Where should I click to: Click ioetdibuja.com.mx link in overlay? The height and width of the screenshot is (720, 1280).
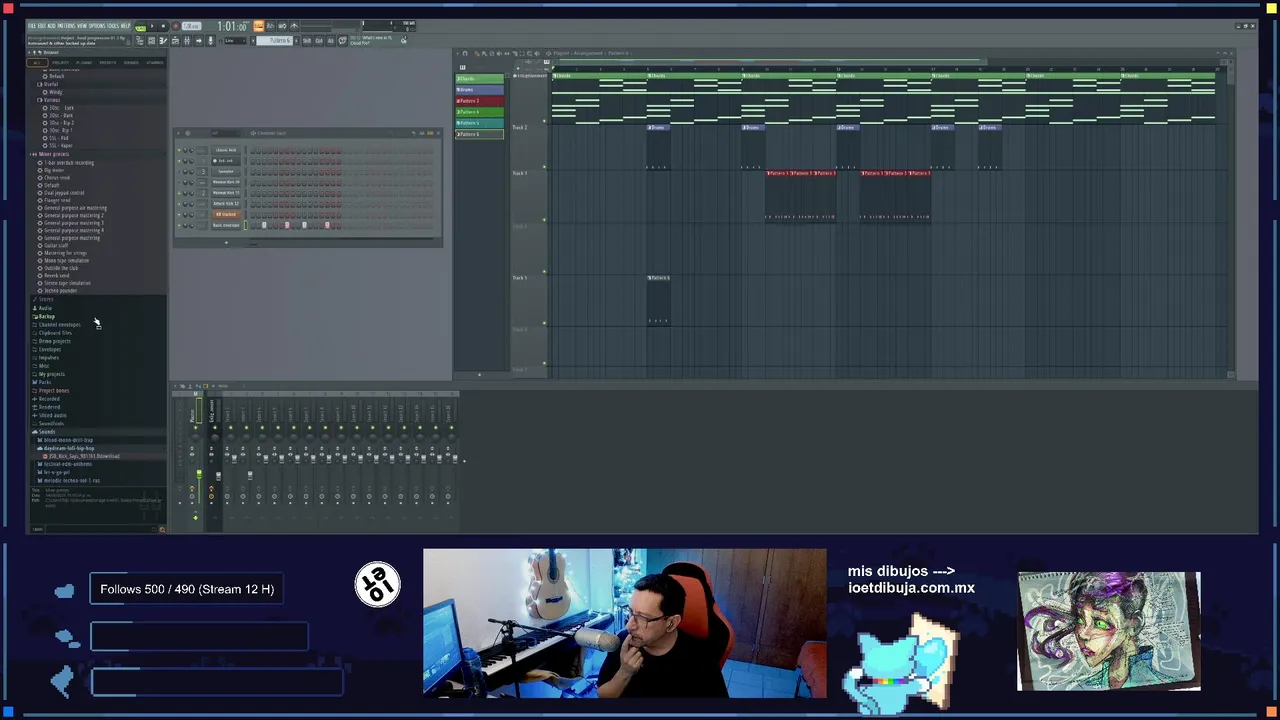[911, 588]
